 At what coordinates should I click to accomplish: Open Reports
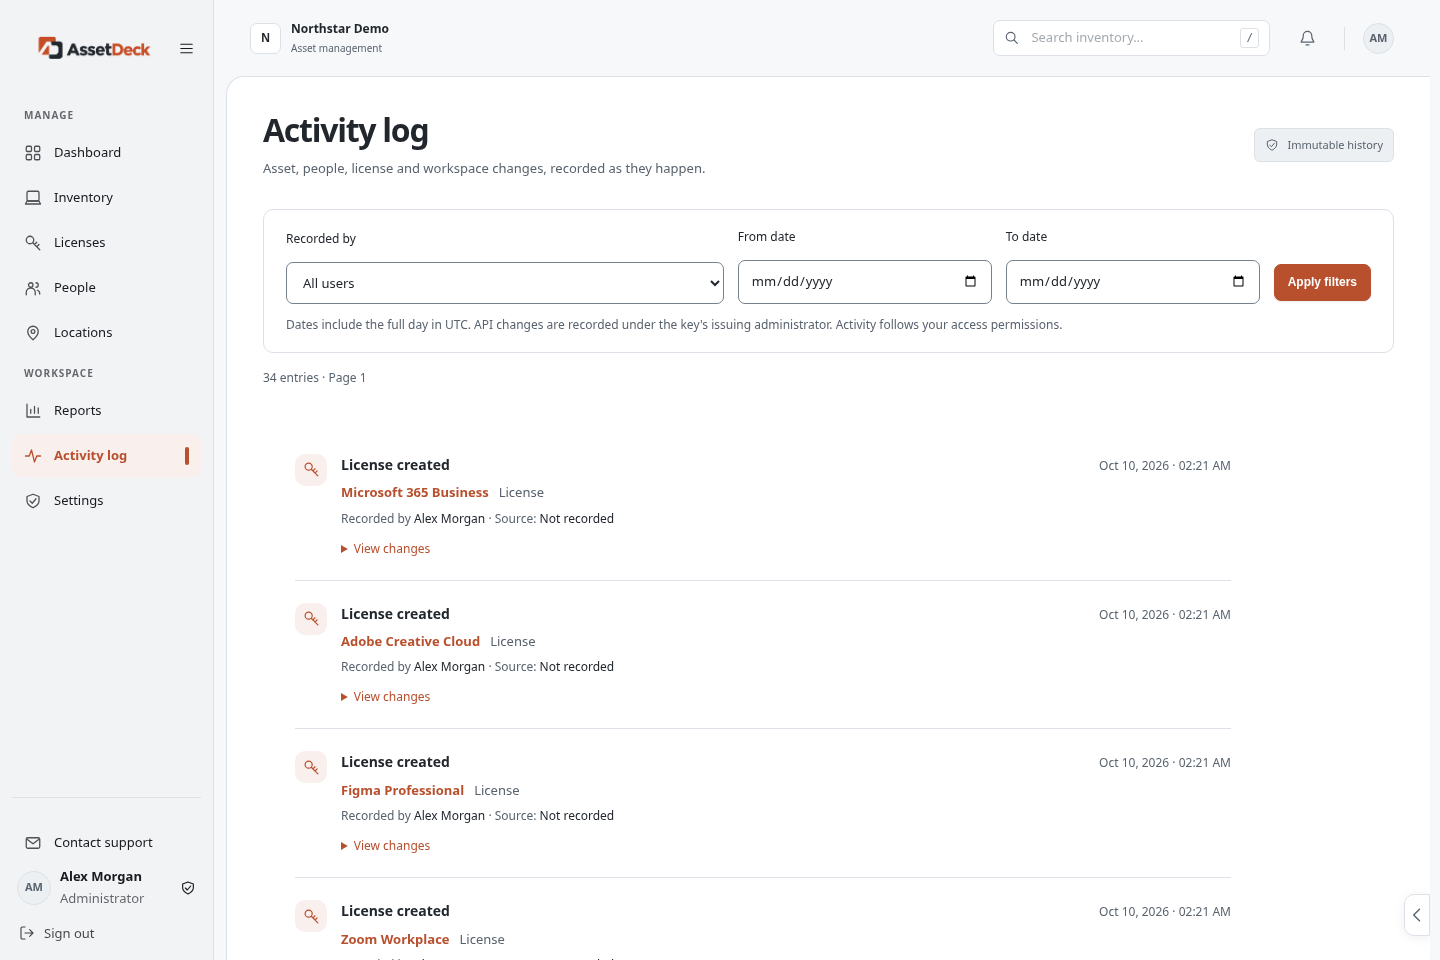(106, 410)
